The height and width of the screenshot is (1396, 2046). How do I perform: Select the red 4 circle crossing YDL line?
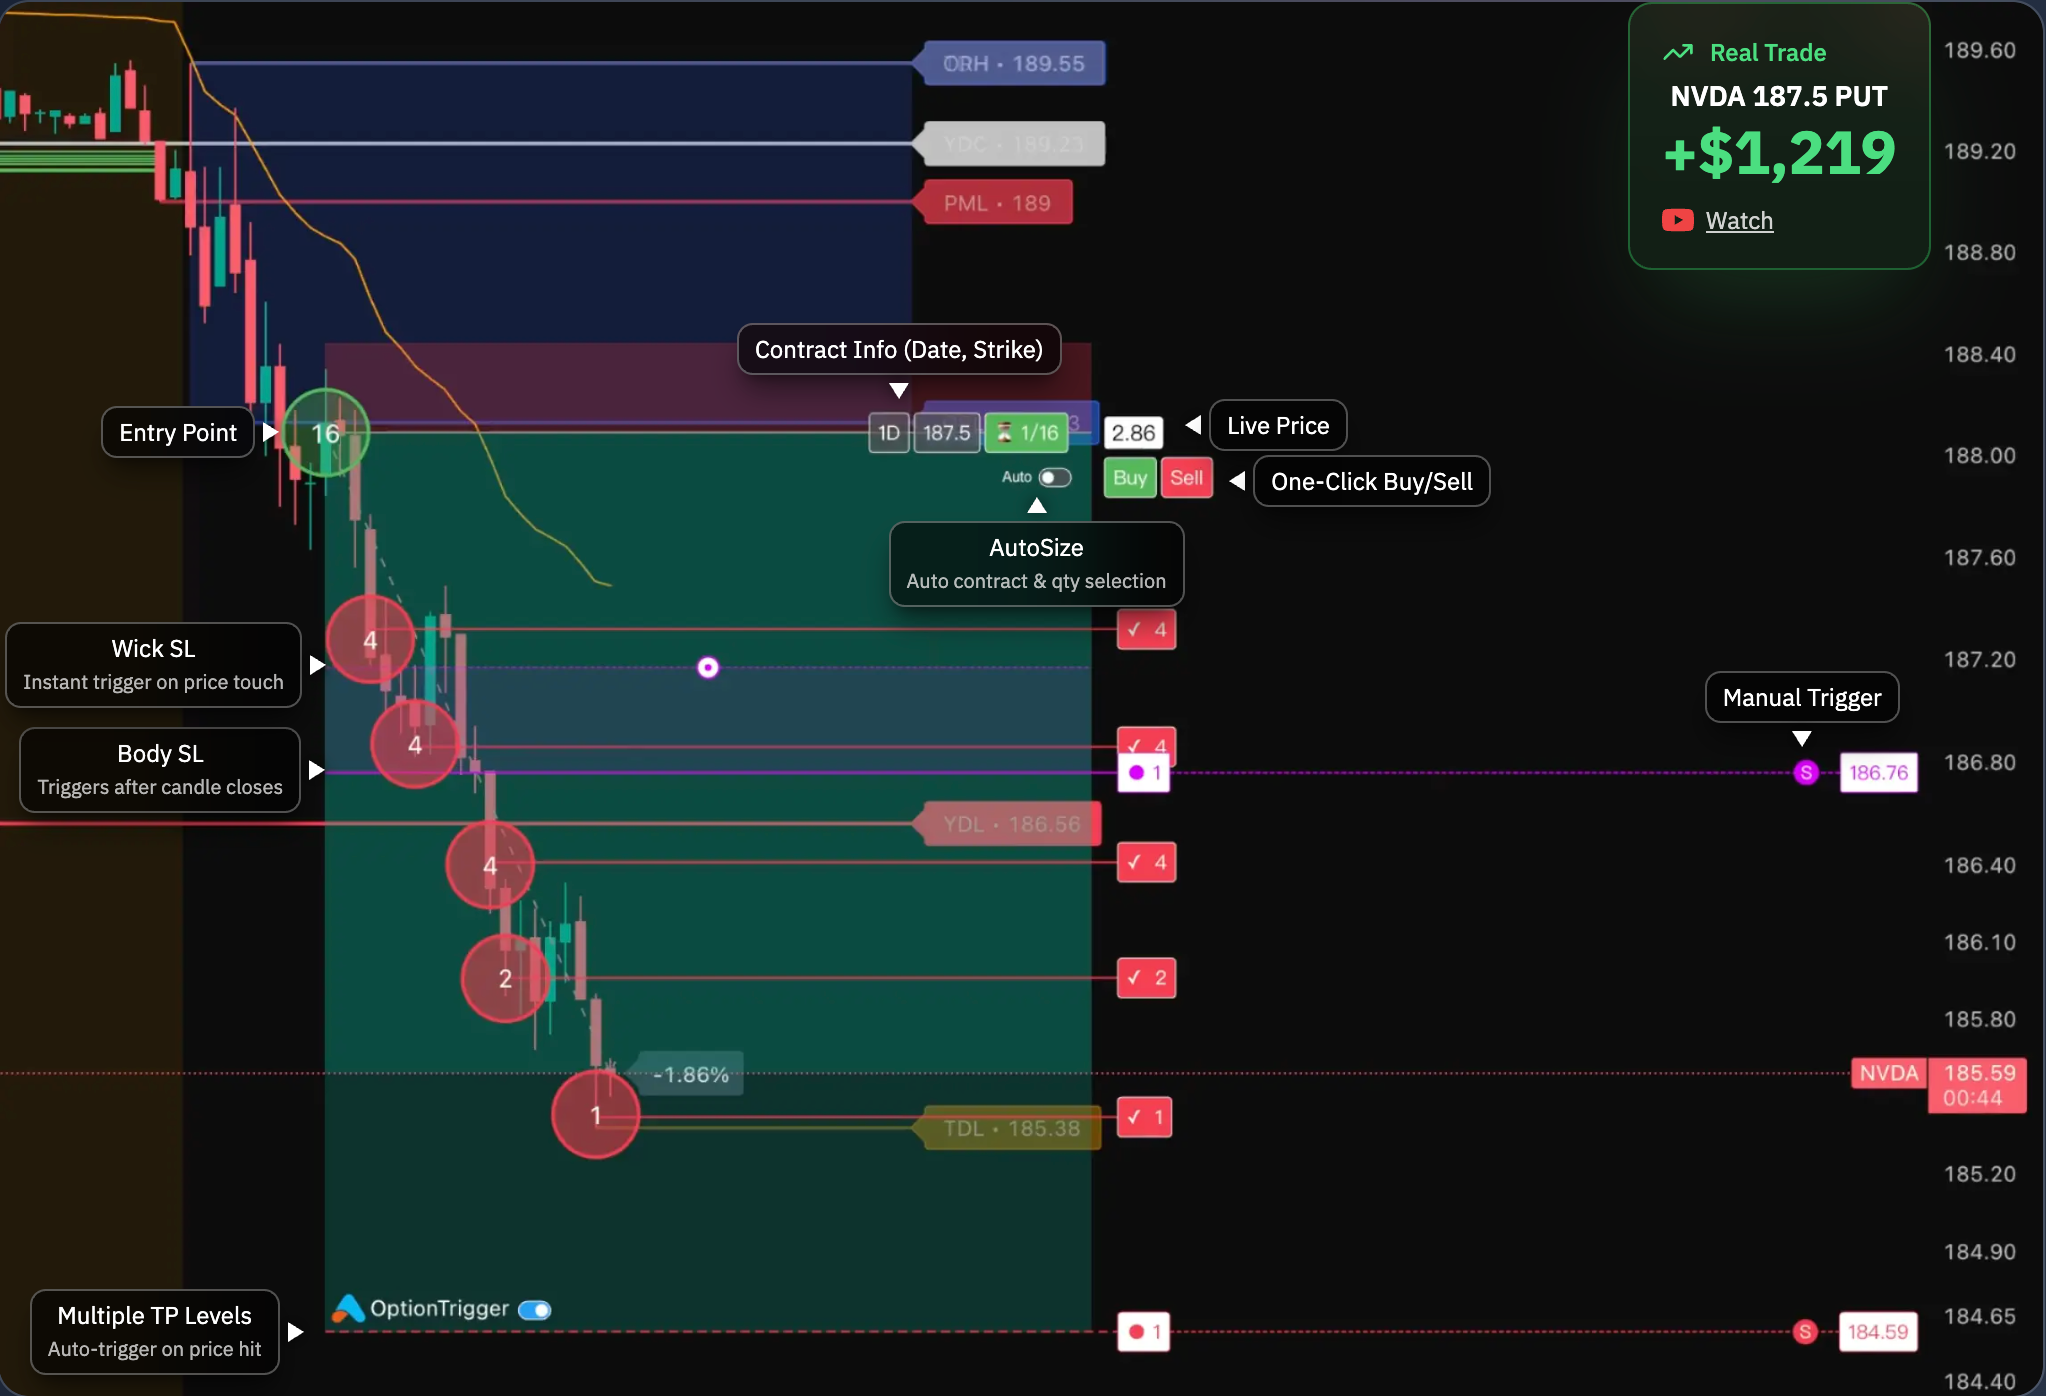coord(490,865)
